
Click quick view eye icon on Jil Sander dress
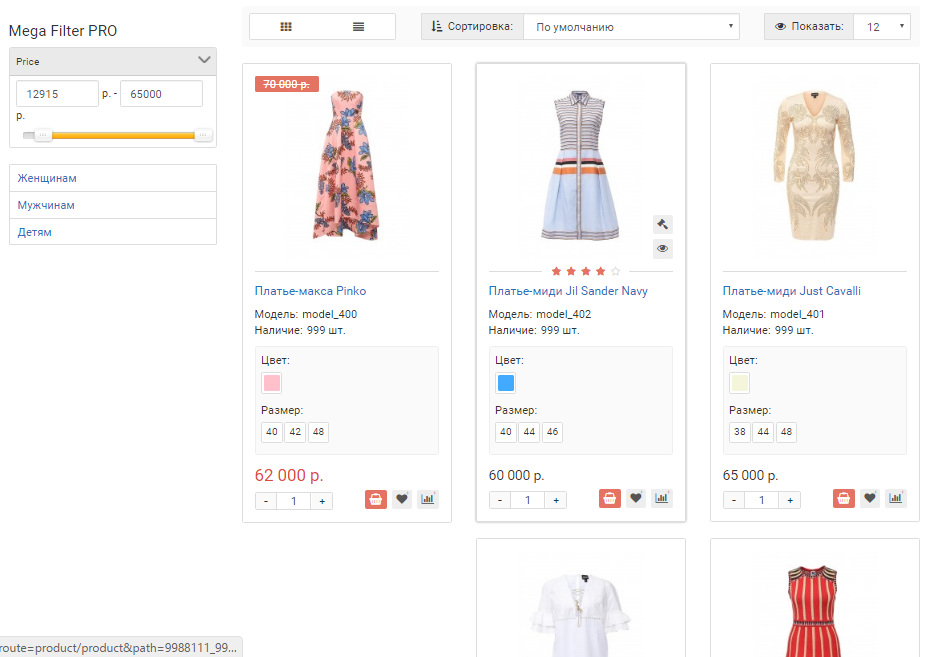pos(663,248)
